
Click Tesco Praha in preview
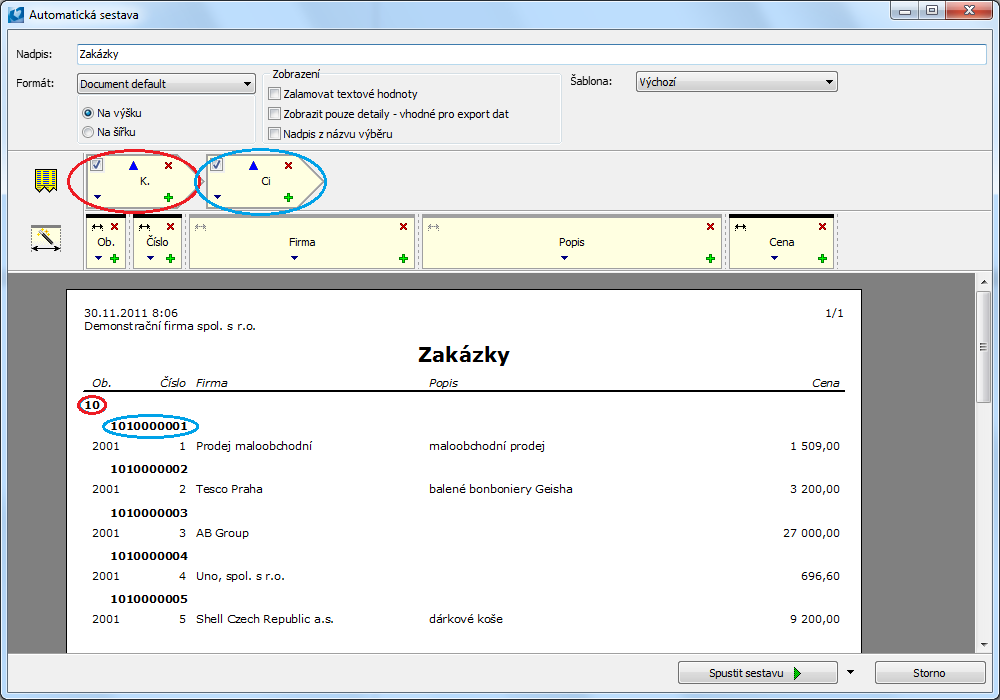pos(229,489)
